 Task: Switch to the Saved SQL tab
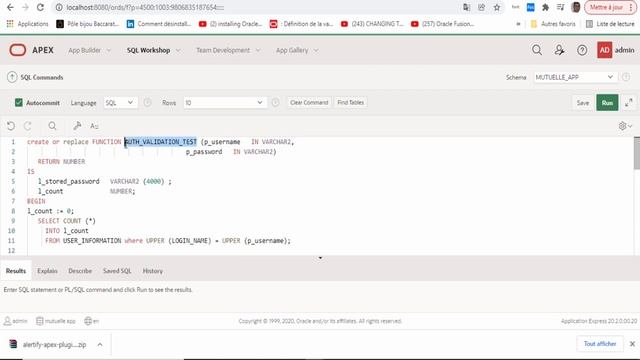[117, 271]
